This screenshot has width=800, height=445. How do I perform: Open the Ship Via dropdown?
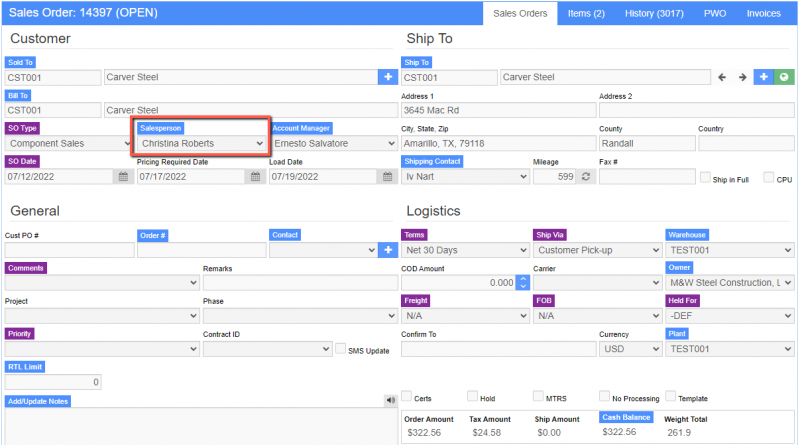coord(596,249)
